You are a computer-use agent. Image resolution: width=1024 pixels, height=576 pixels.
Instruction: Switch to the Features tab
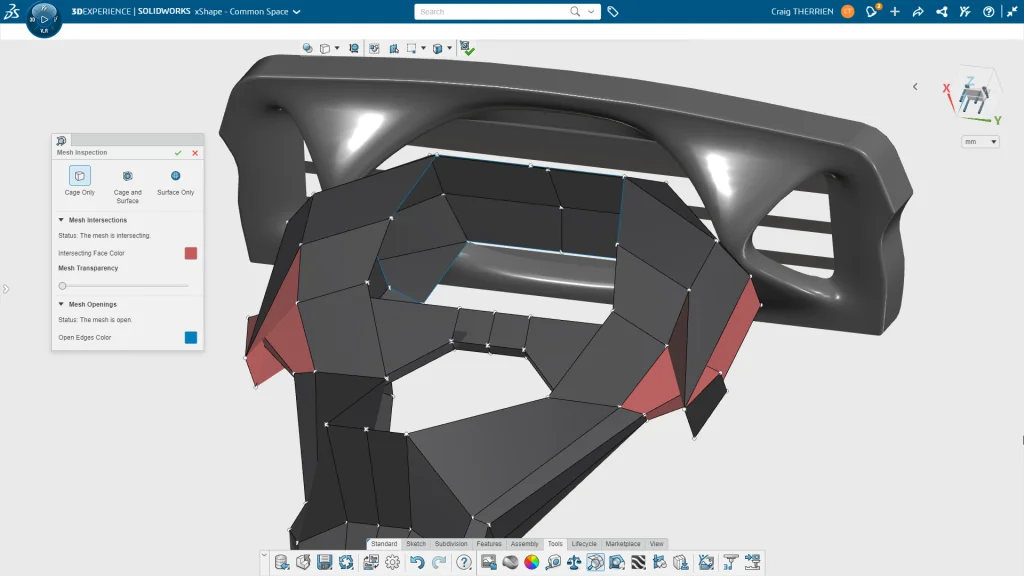coord(489,544)
